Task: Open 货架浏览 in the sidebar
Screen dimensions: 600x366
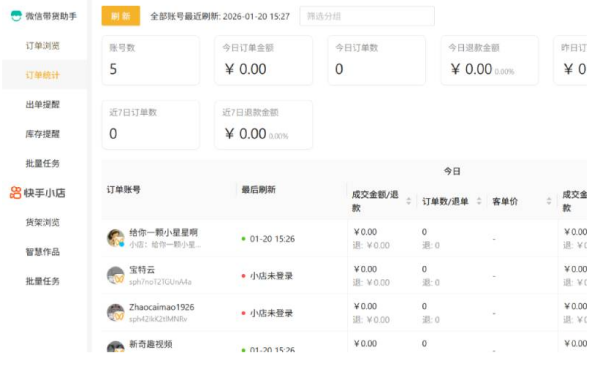Action: pos(42,222)
